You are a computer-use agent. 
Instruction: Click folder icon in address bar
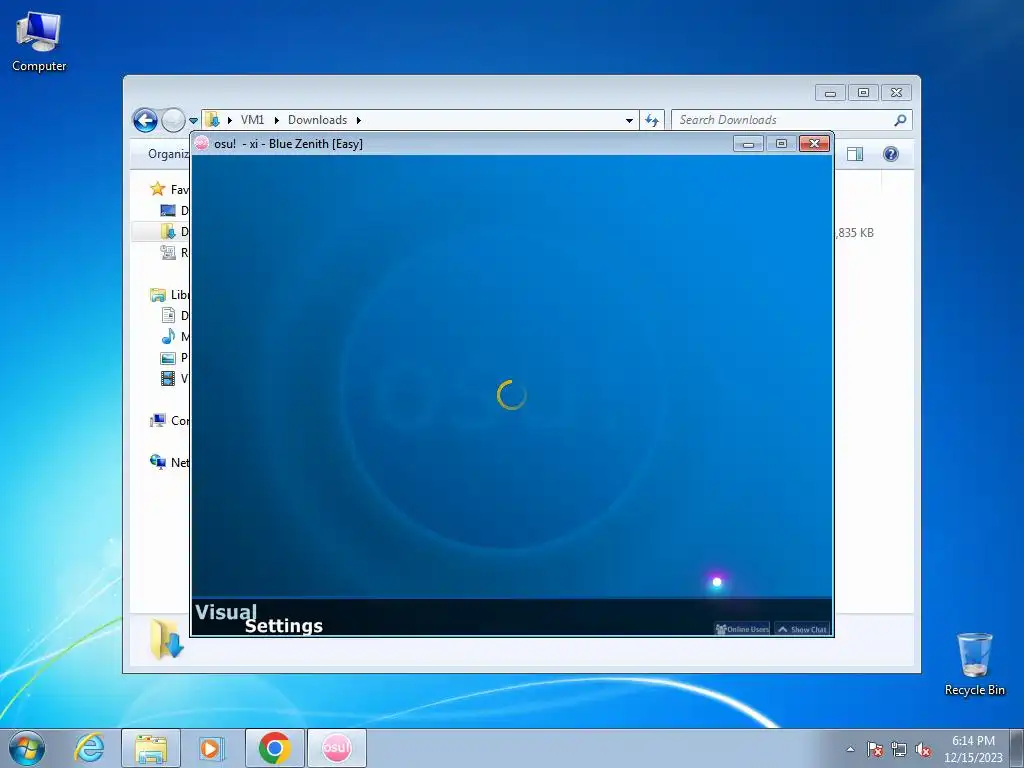(x=212, y=120)
